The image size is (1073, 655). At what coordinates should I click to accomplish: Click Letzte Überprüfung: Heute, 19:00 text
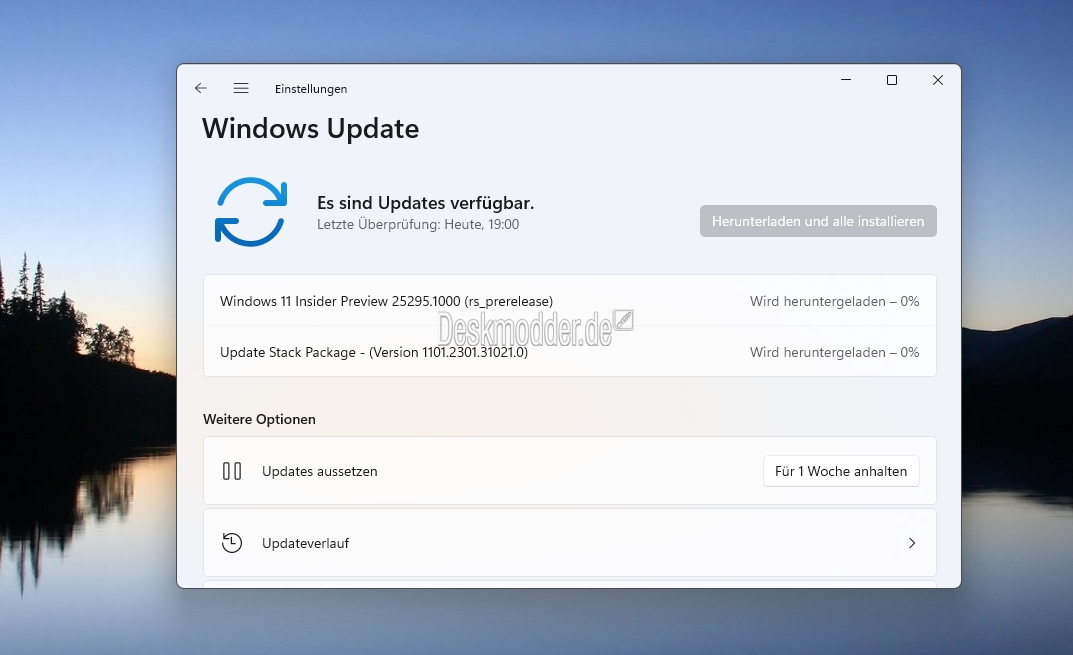click(x=418, y=224)
